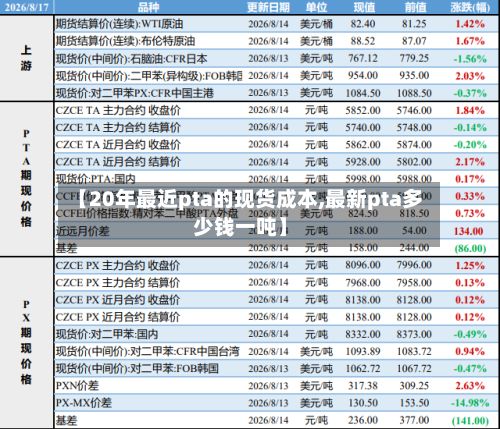Click 二甲苯(异构级):FOB韩国 row name
The height and width of the screenshot is (429, 500).
click(149, 76)
